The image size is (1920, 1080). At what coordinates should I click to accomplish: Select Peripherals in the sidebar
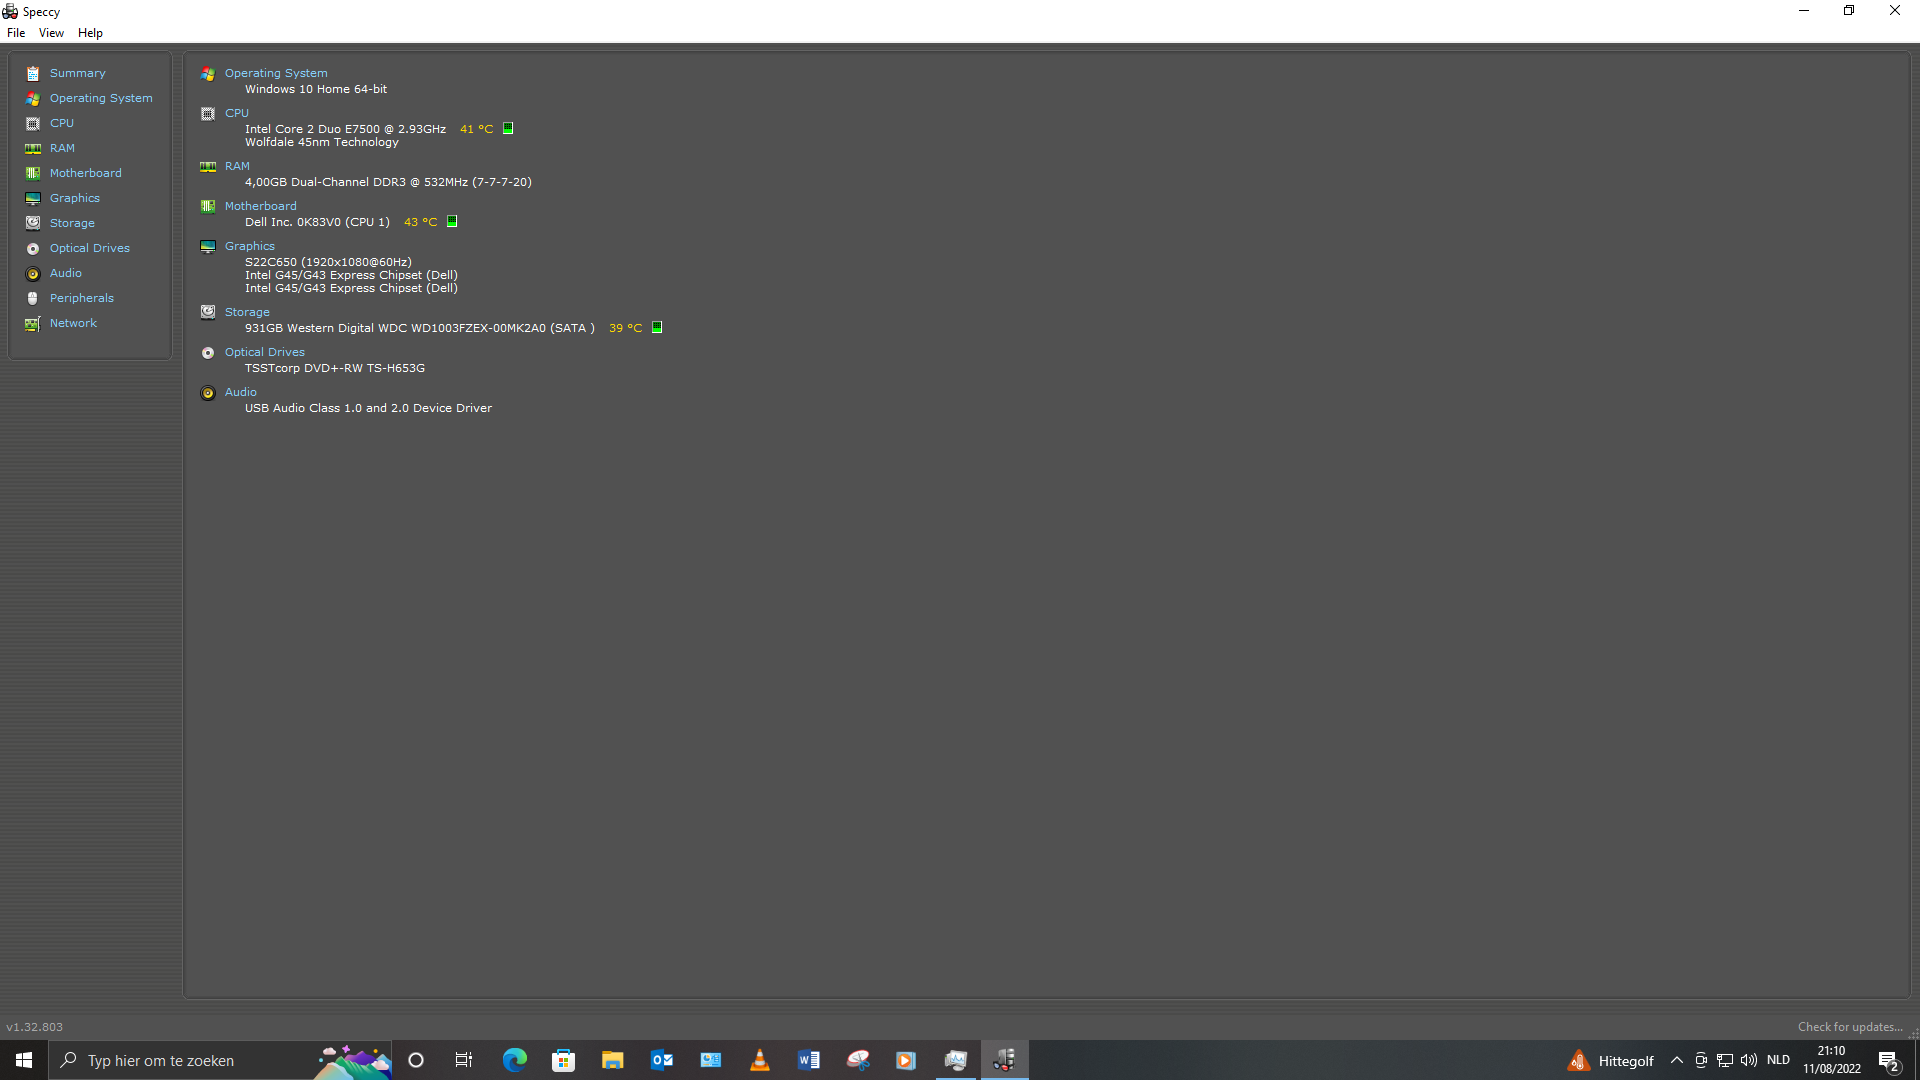coord(82,298)
